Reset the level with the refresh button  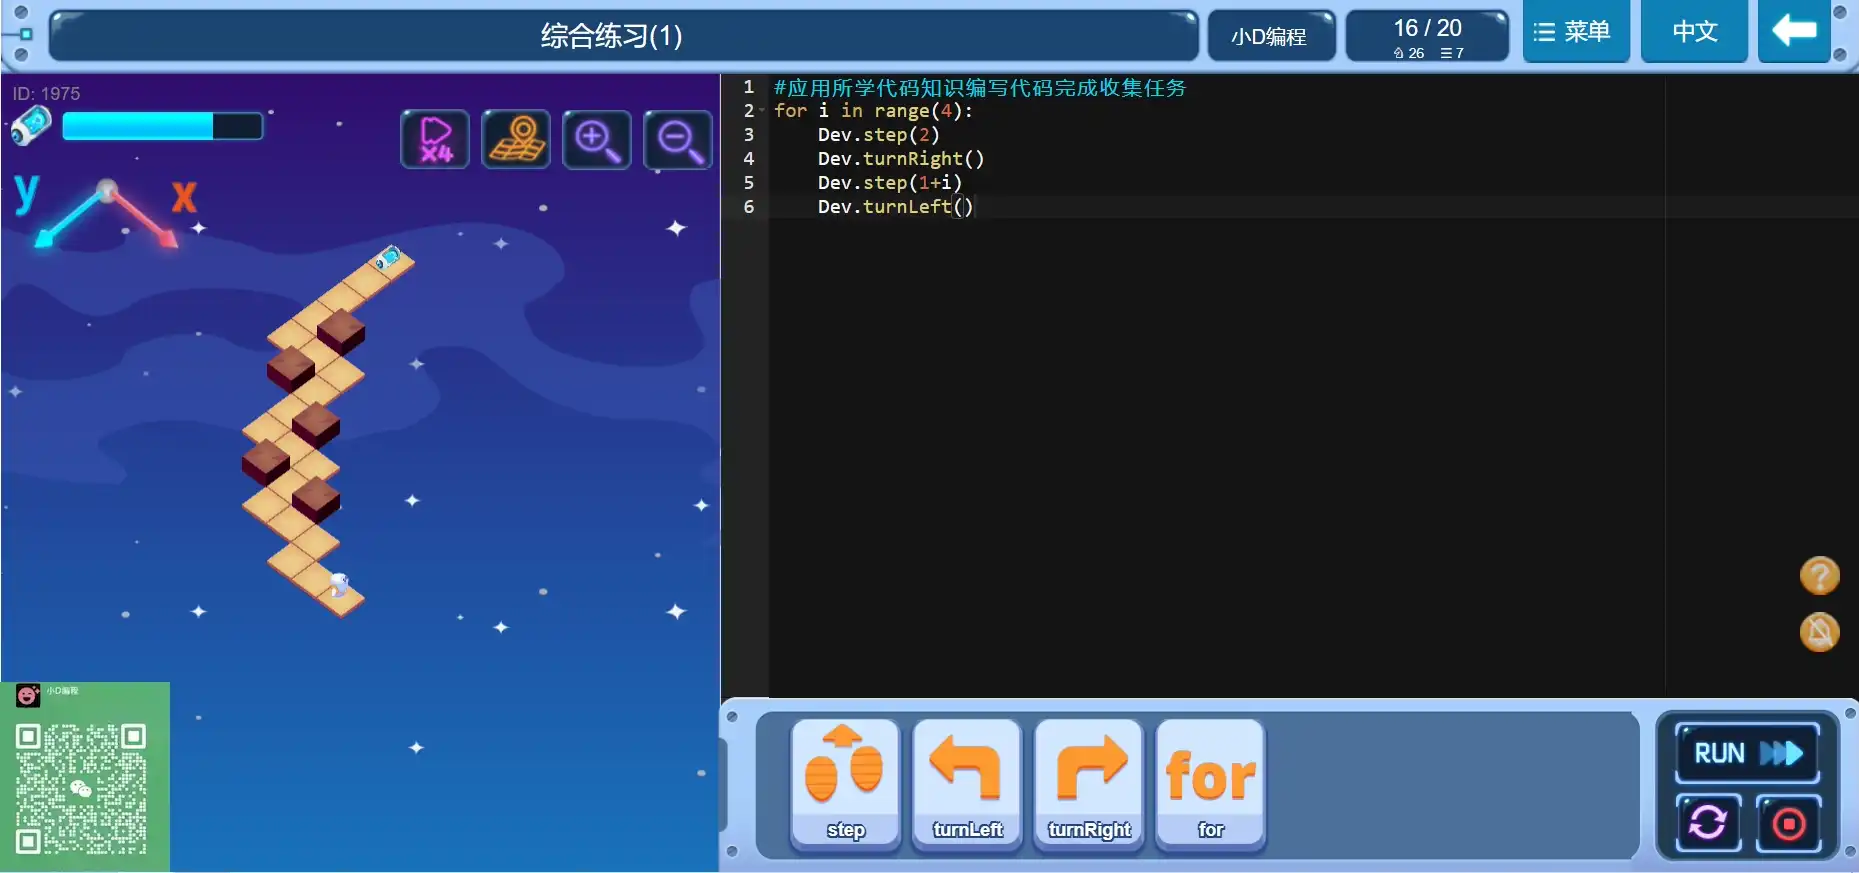click(1708, 823)
